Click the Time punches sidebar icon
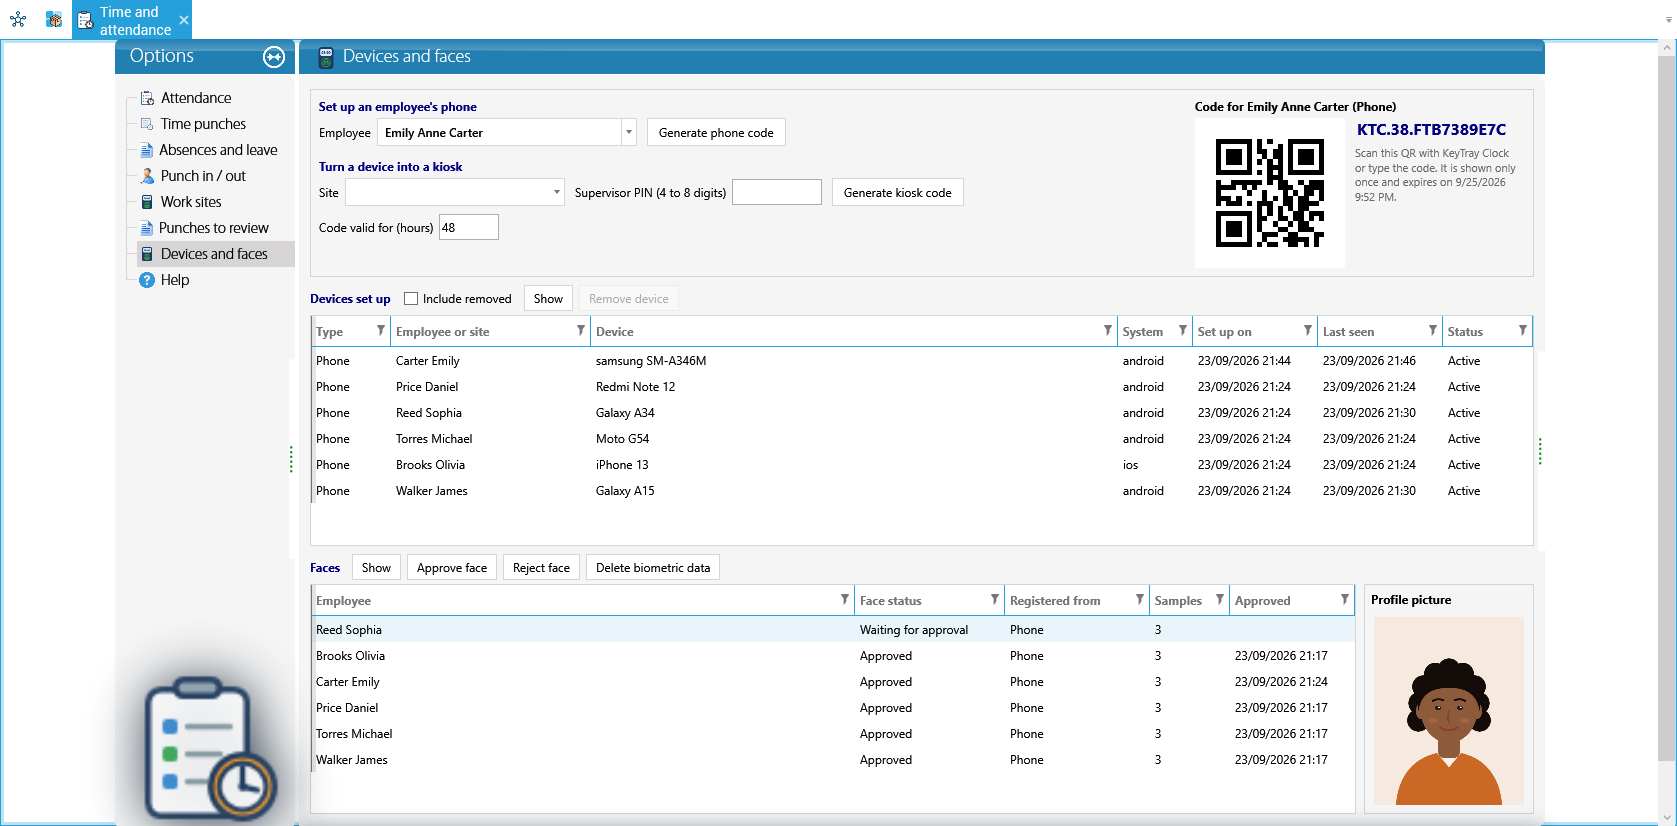The width and height of the screenshot is (1677, 826). [147, 124]
